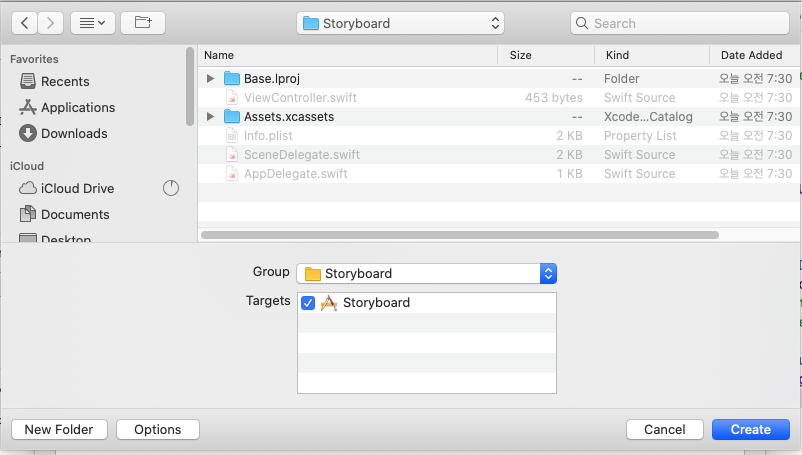Click the iCloud Drive storage status icon

[x=170, y=188]
